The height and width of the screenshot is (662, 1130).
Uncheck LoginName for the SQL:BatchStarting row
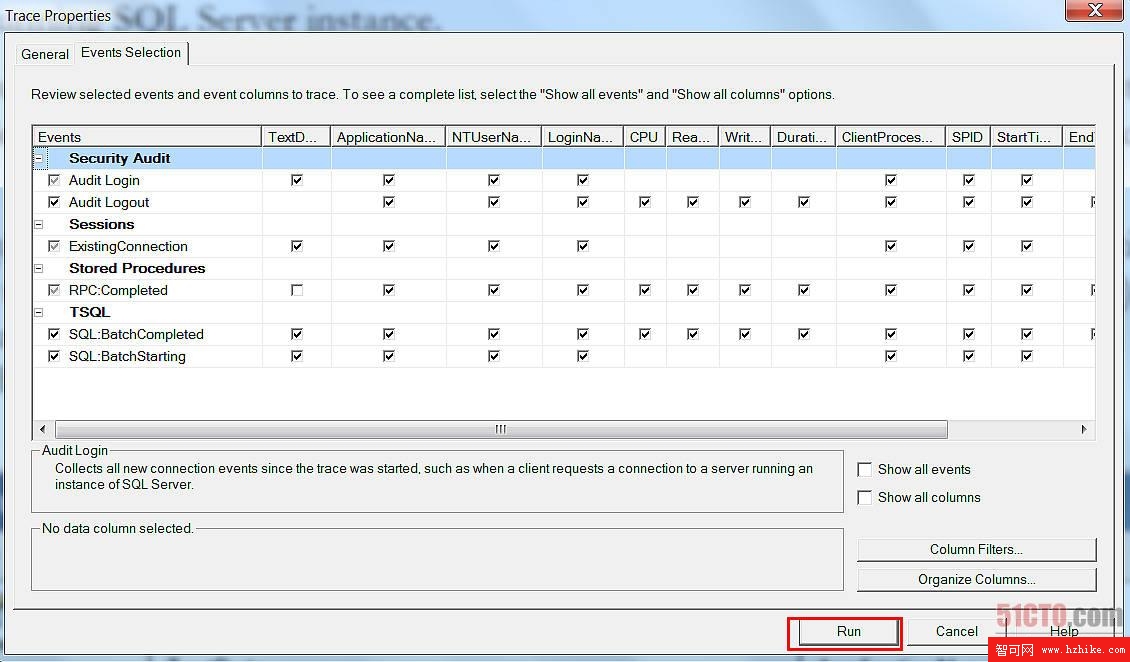(x=582, y=356)
